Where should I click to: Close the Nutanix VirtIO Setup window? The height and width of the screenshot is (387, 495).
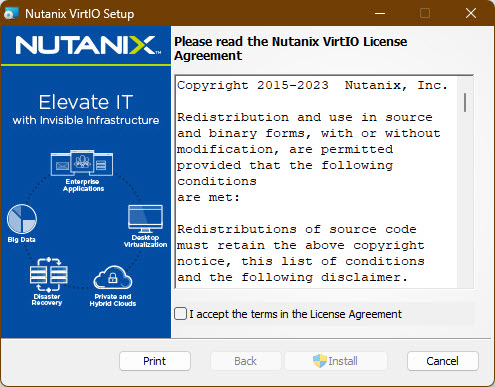(x=471, y=14)
